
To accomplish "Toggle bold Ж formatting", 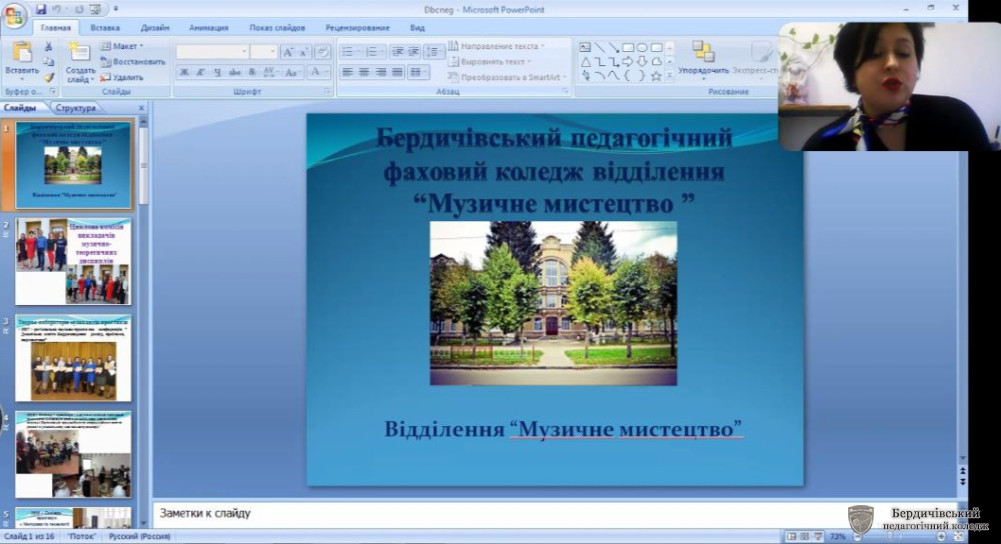I will click(184, 72).
